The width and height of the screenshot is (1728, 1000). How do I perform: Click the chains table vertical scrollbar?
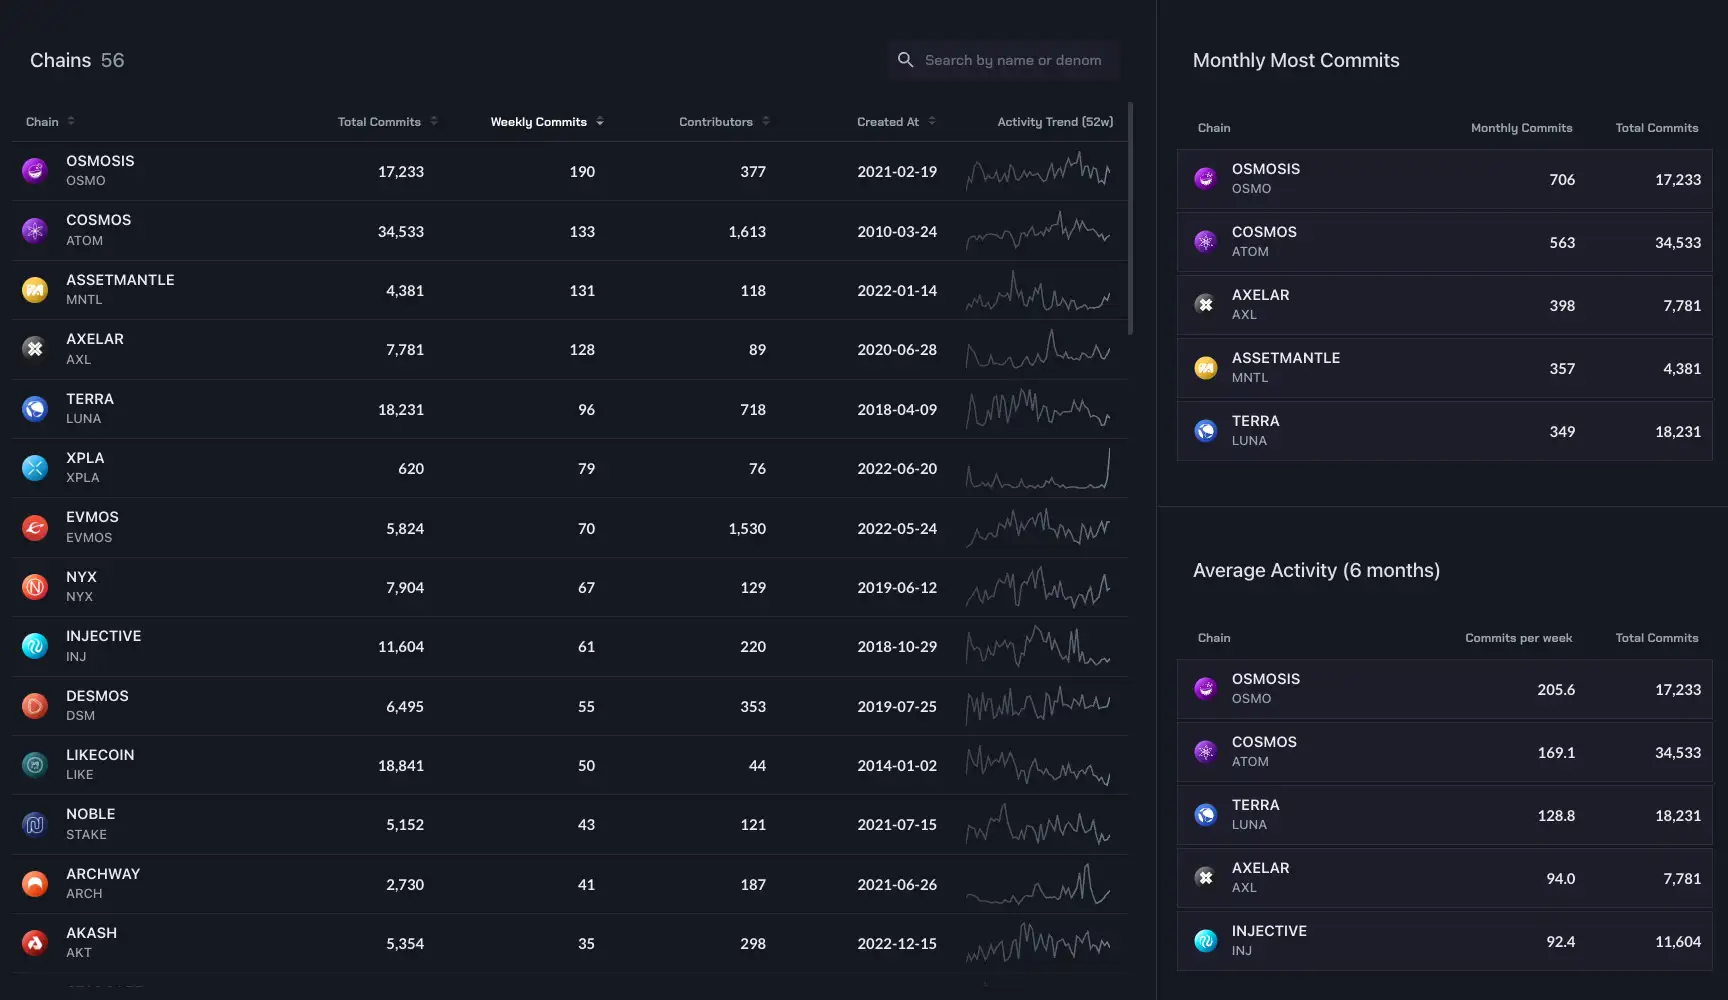coord(1130,218)
